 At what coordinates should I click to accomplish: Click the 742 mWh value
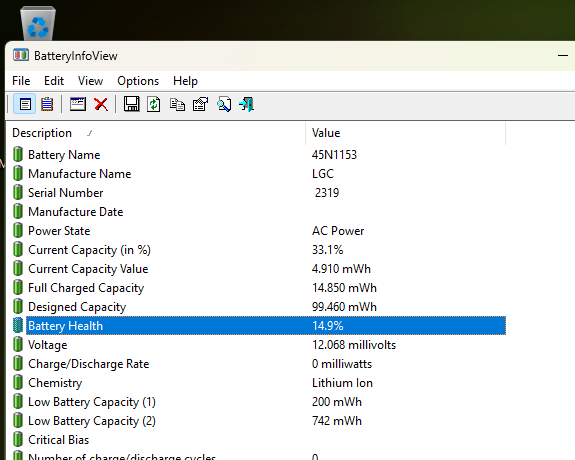click(x=337, y=421)
